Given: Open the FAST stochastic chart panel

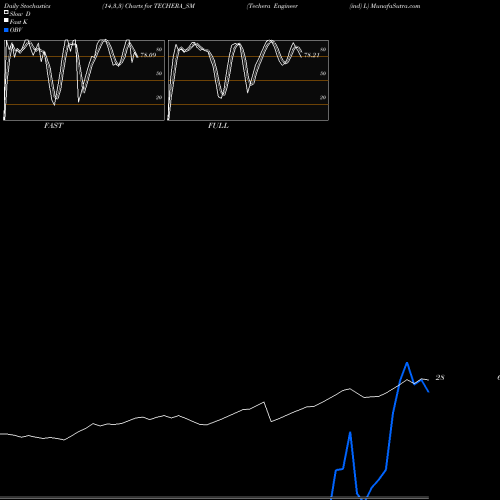Looking at the screenshot, I should [84, 80].
